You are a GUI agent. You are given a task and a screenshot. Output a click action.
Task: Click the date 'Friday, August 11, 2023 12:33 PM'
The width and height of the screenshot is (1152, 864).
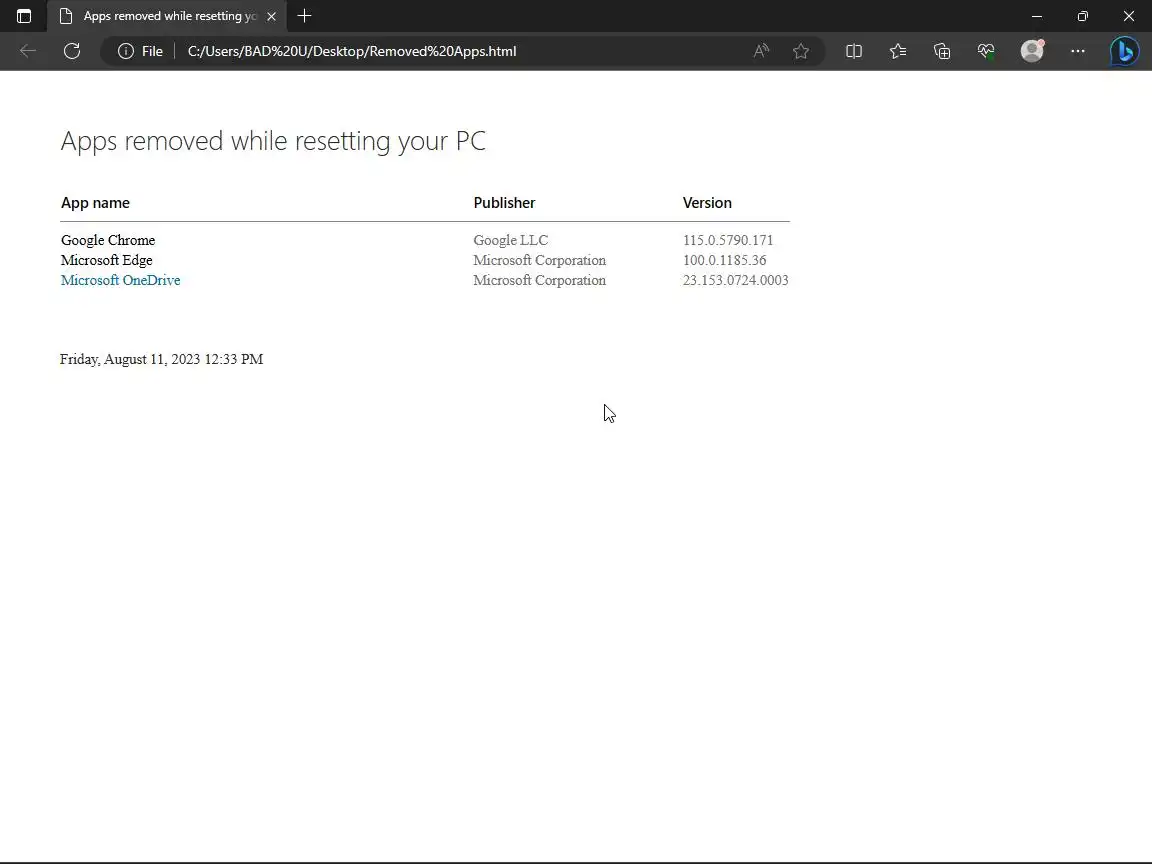pyautogui.click(x=162, y=359)
